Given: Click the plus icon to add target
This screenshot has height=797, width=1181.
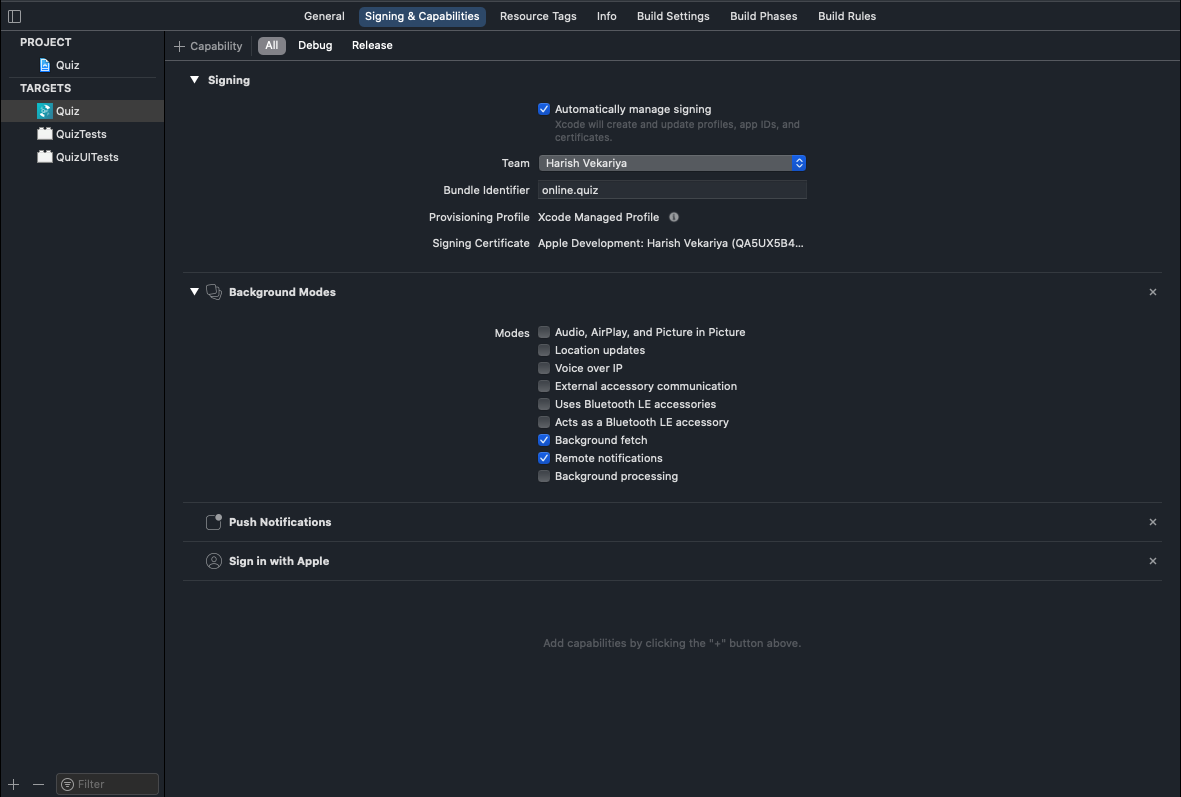Looking at the screenshot, I should pyautogui.click(x=14, y=785).
